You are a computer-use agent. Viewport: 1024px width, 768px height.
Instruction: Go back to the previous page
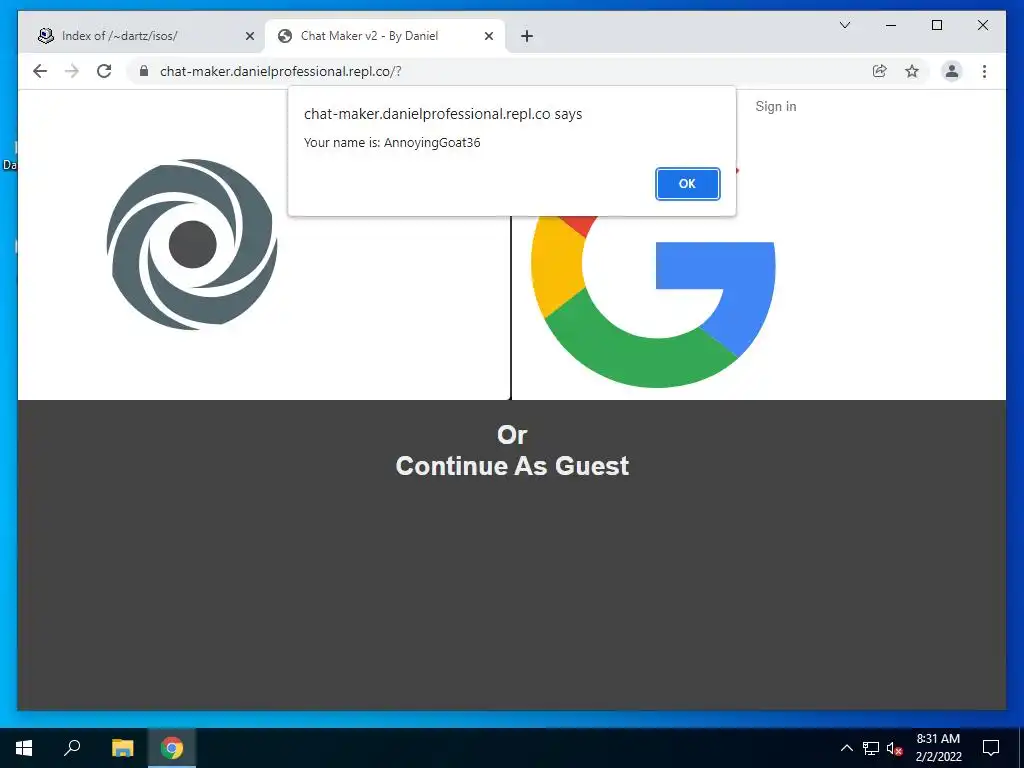click(x=40, y=71)
